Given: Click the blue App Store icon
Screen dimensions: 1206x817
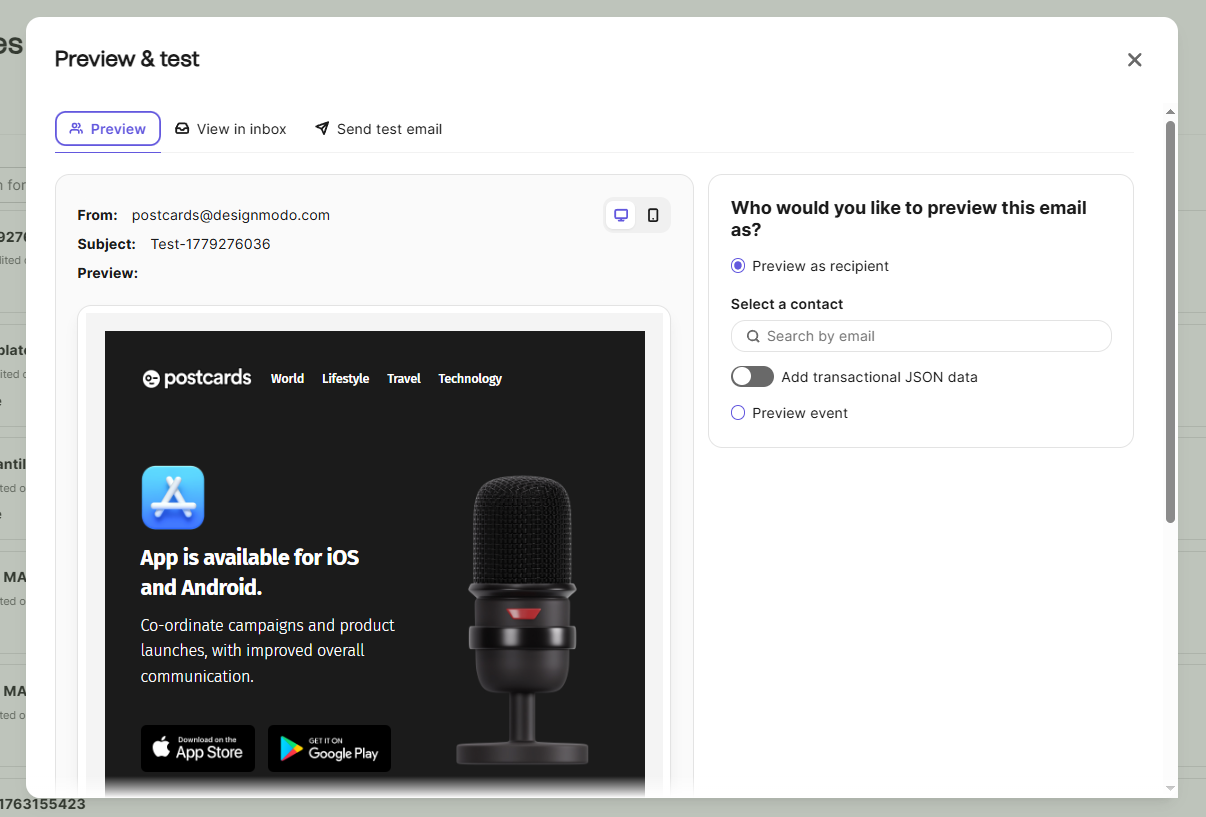Looking at the screenshot, I should pyautogui.click(x=173, y=497).
